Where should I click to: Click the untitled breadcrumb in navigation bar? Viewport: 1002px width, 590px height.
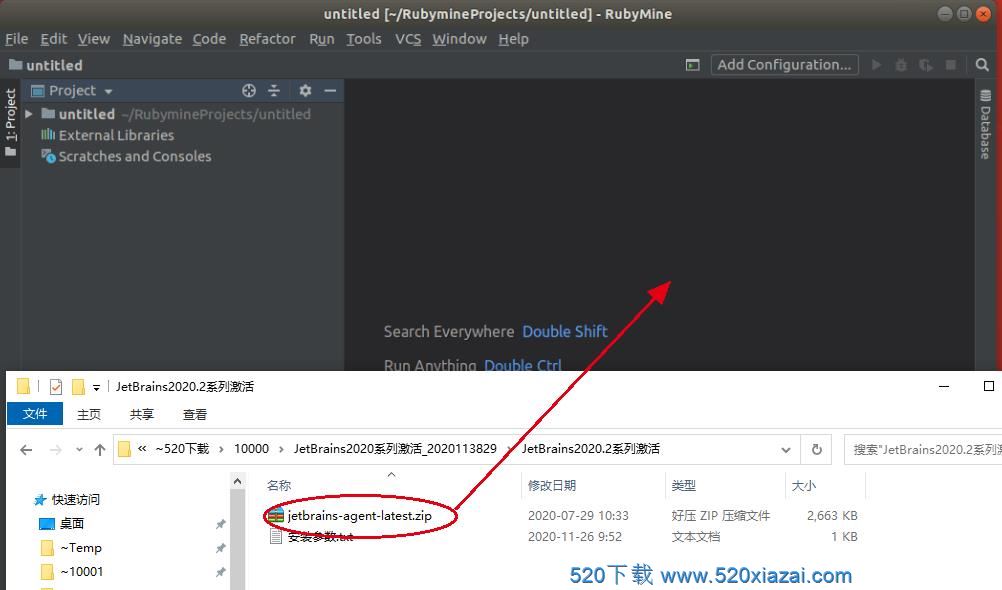pos(46,65)
